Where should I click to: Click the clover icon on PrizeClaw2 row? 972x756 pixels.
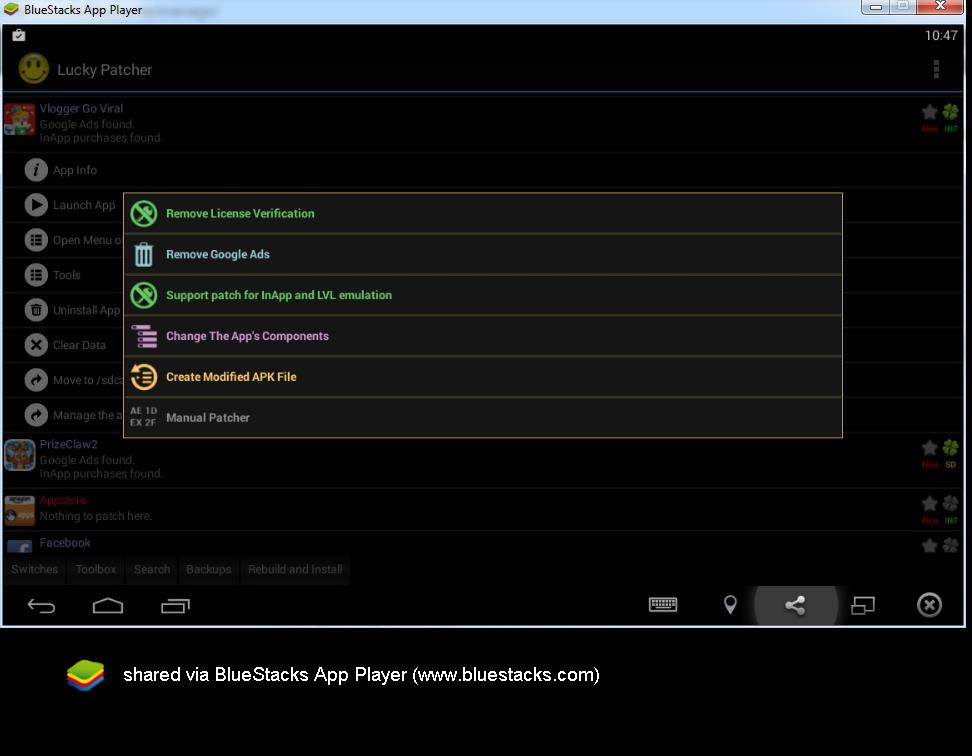pyautogui.click(x=950, y=448)
